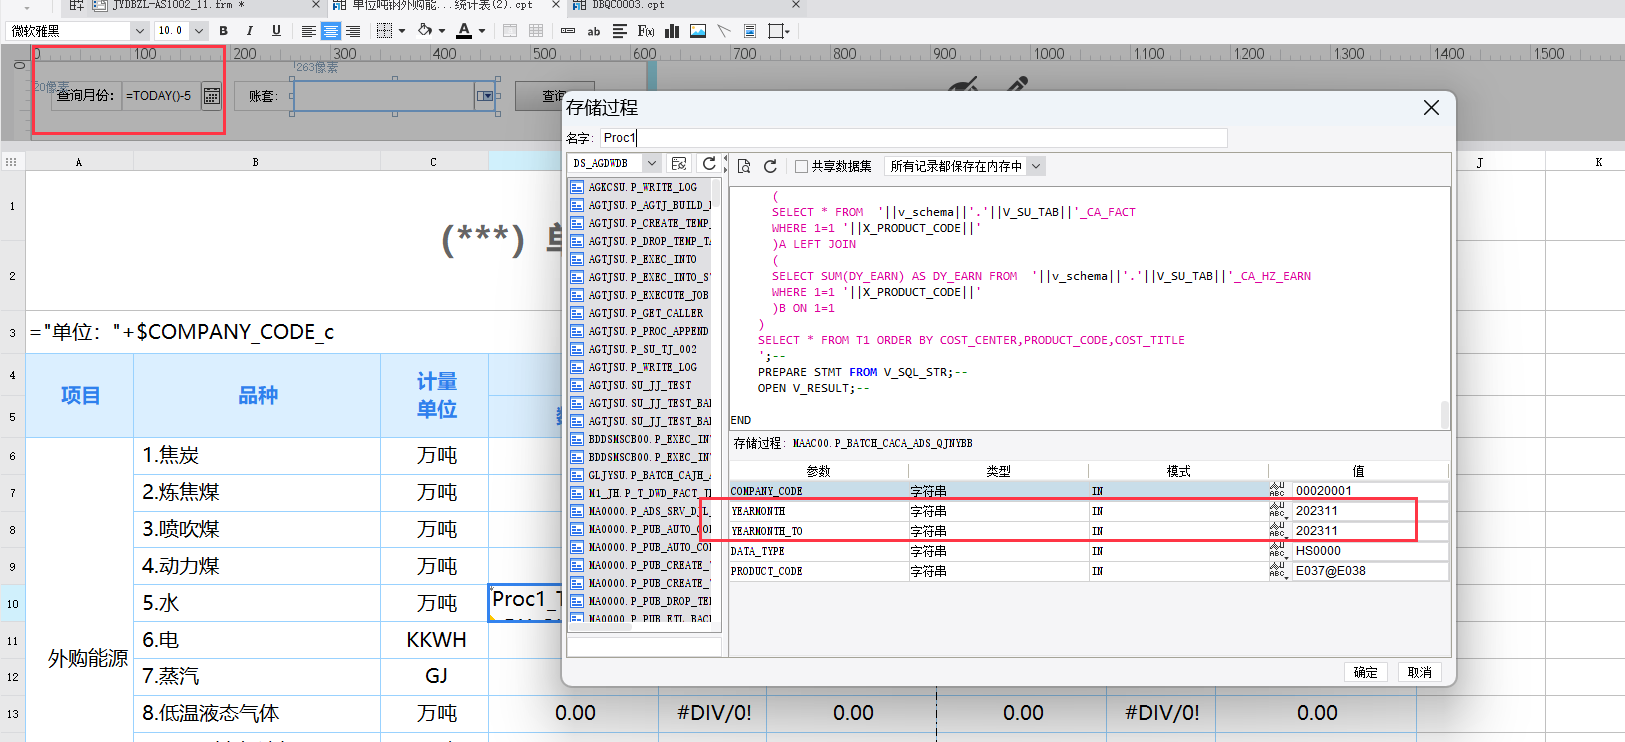The width and height of the screenshot is (1625, 742).
Task: Close the 存储过程 dialog
Action: tap(1431, 107)
